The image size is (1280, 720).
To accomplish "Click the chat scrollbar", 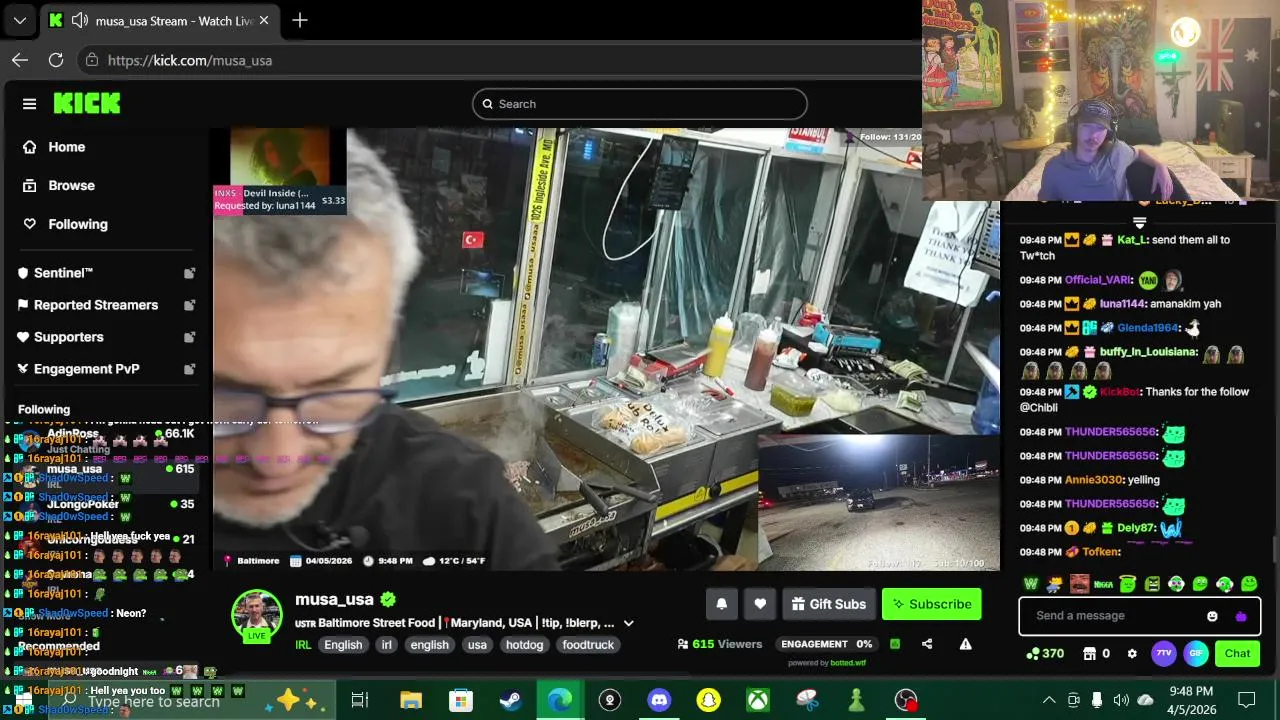I will (x=1274, y=549).
